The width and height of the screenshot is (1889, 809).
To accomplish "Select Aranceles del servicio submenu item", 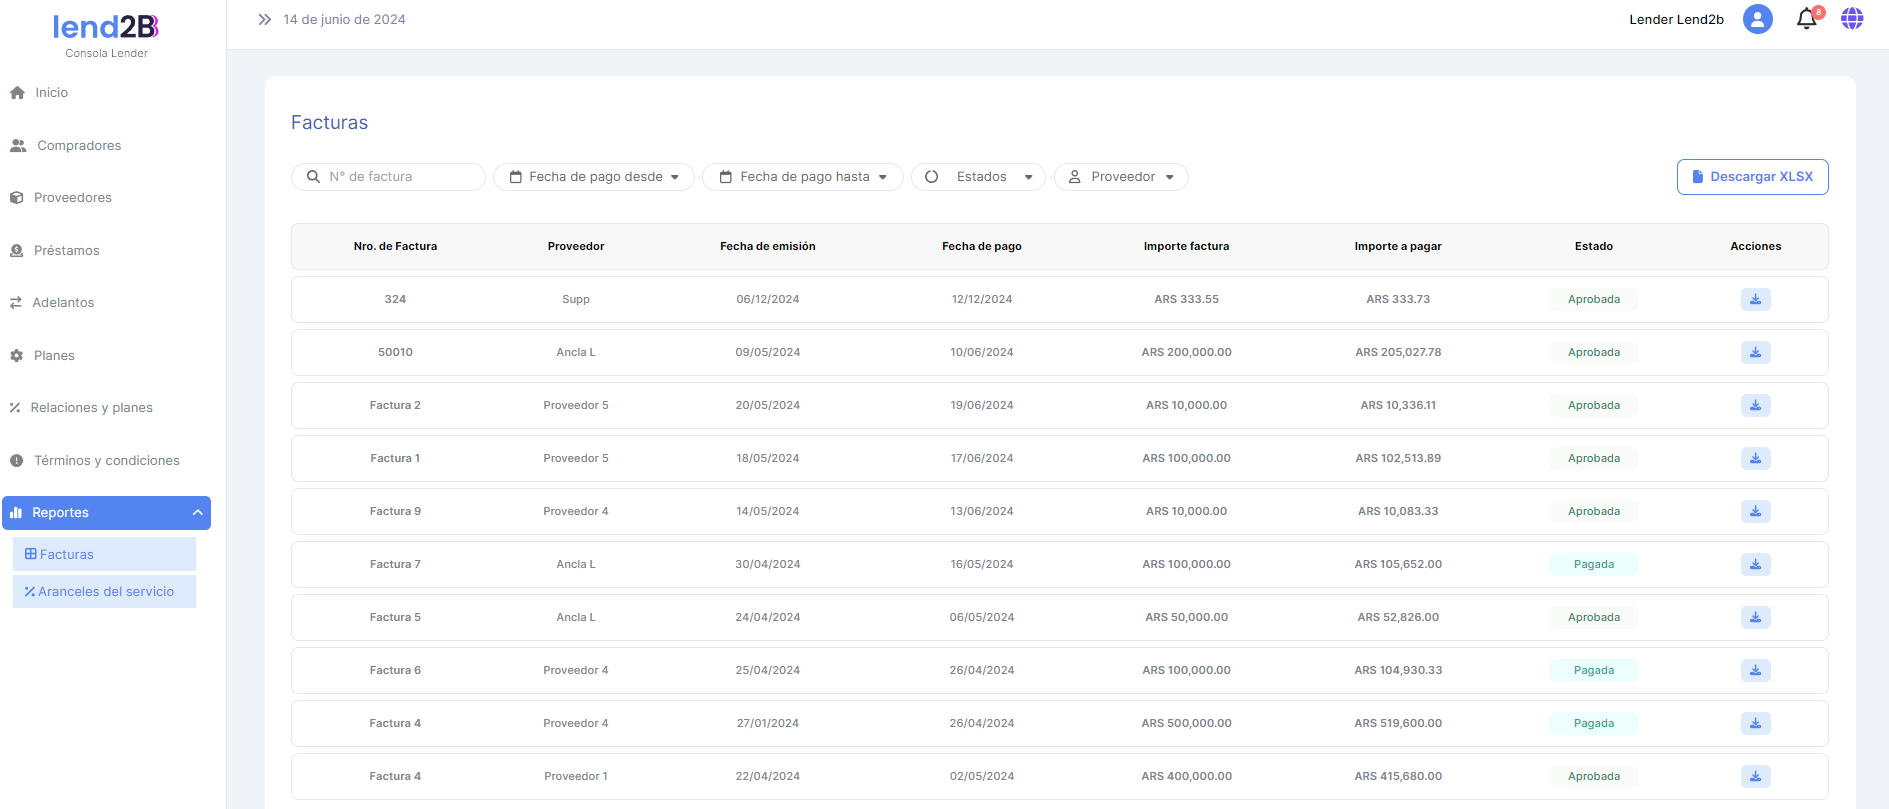I will [105, 591].
